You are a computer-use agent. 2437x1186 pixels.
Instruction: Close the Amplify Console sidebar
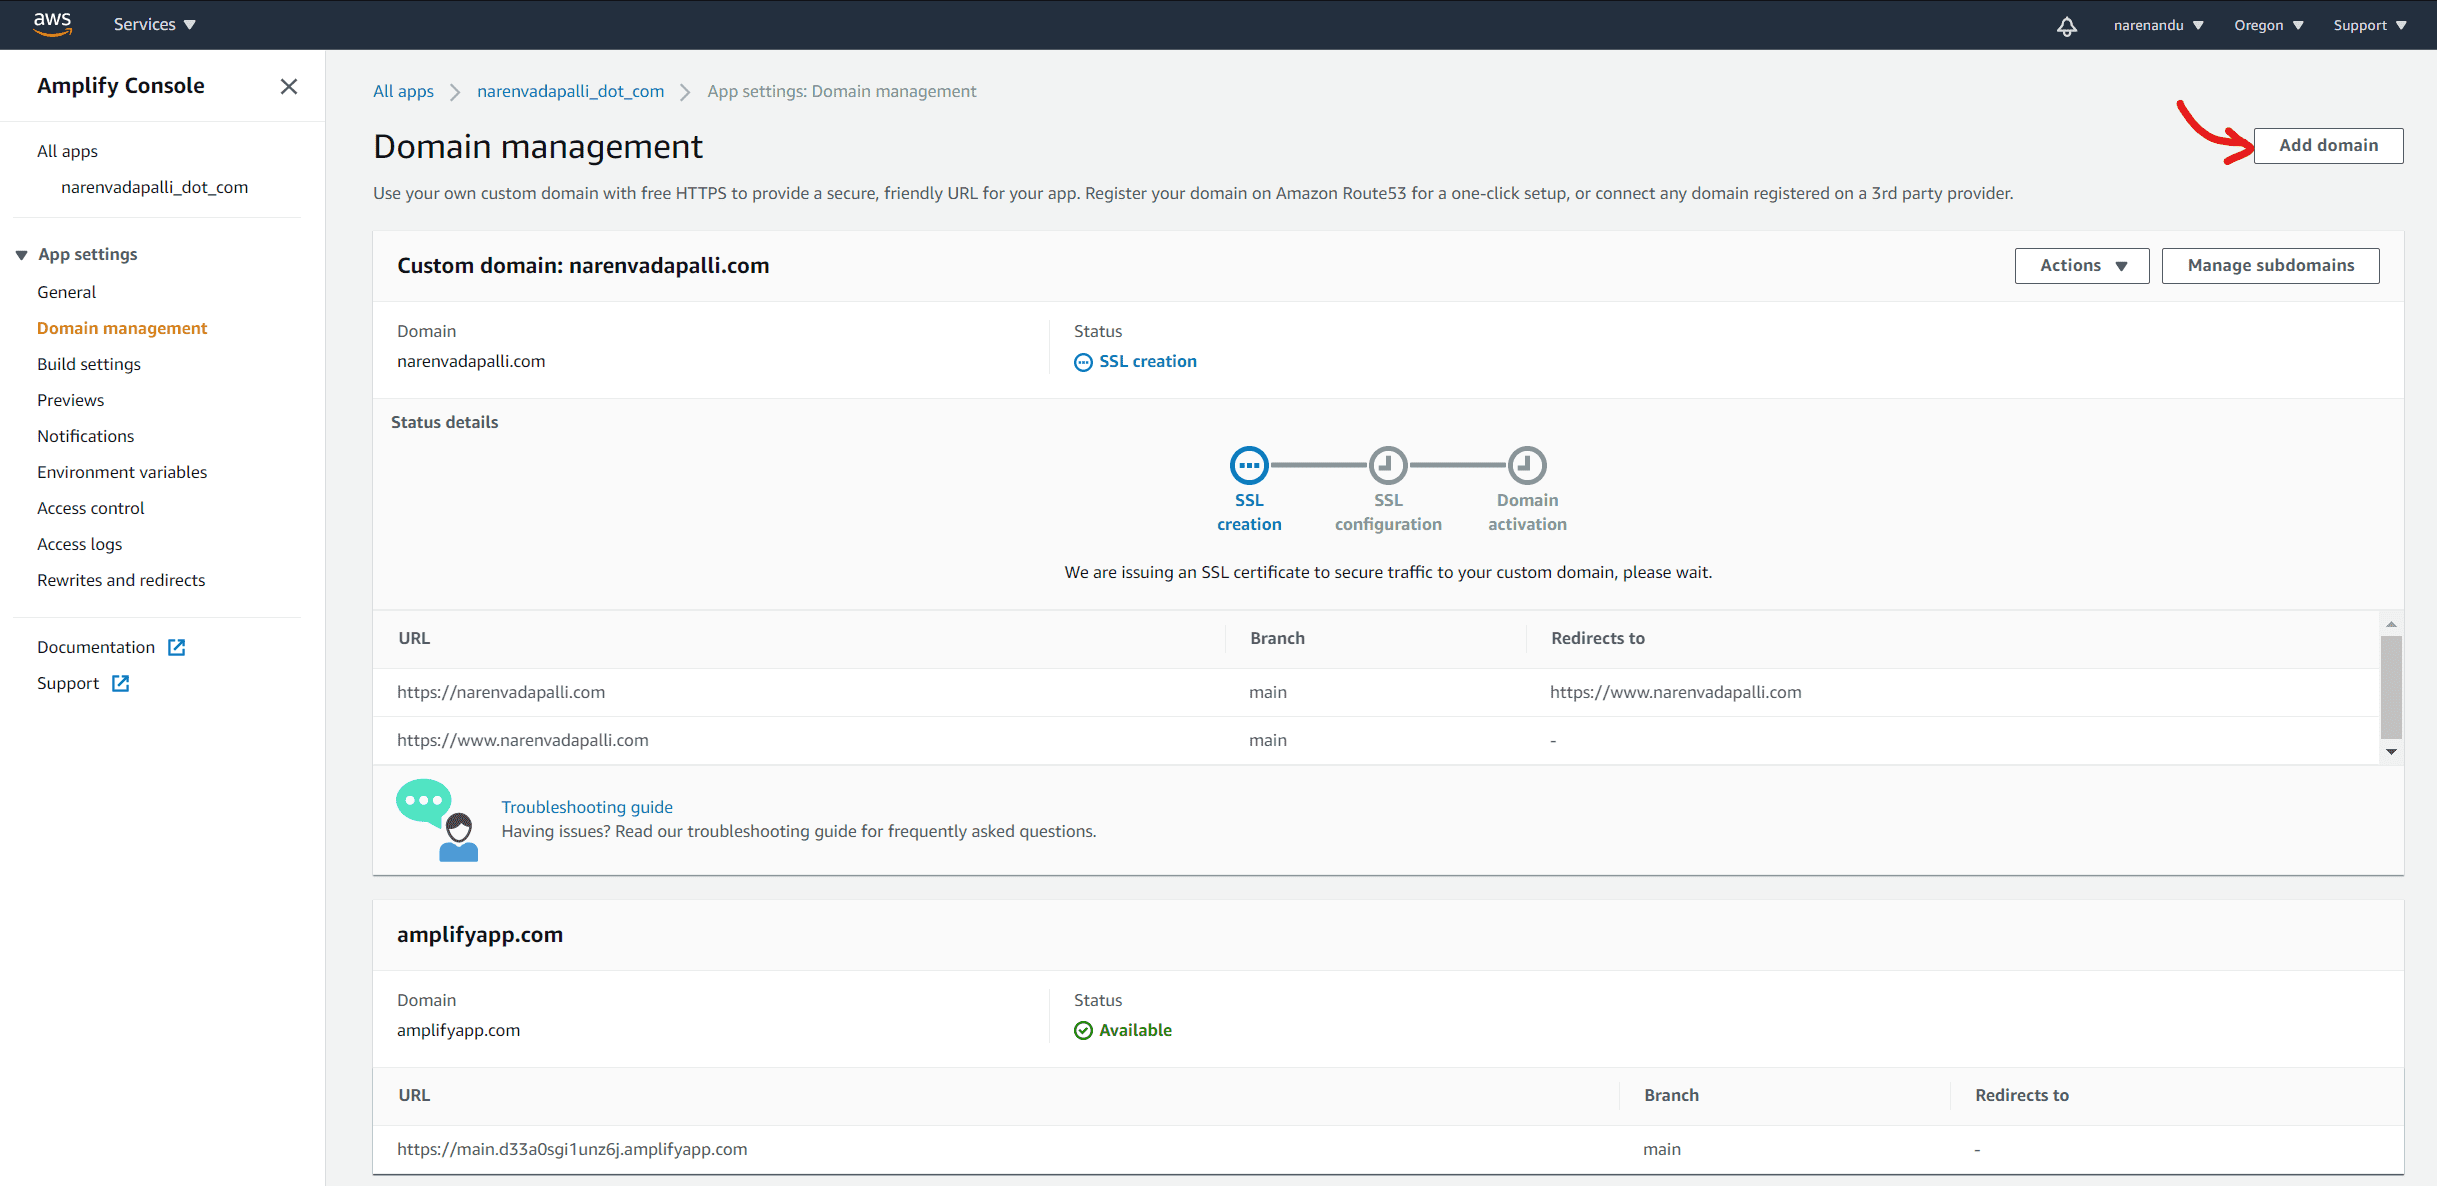pyautogui.click(x=289, y=87)
